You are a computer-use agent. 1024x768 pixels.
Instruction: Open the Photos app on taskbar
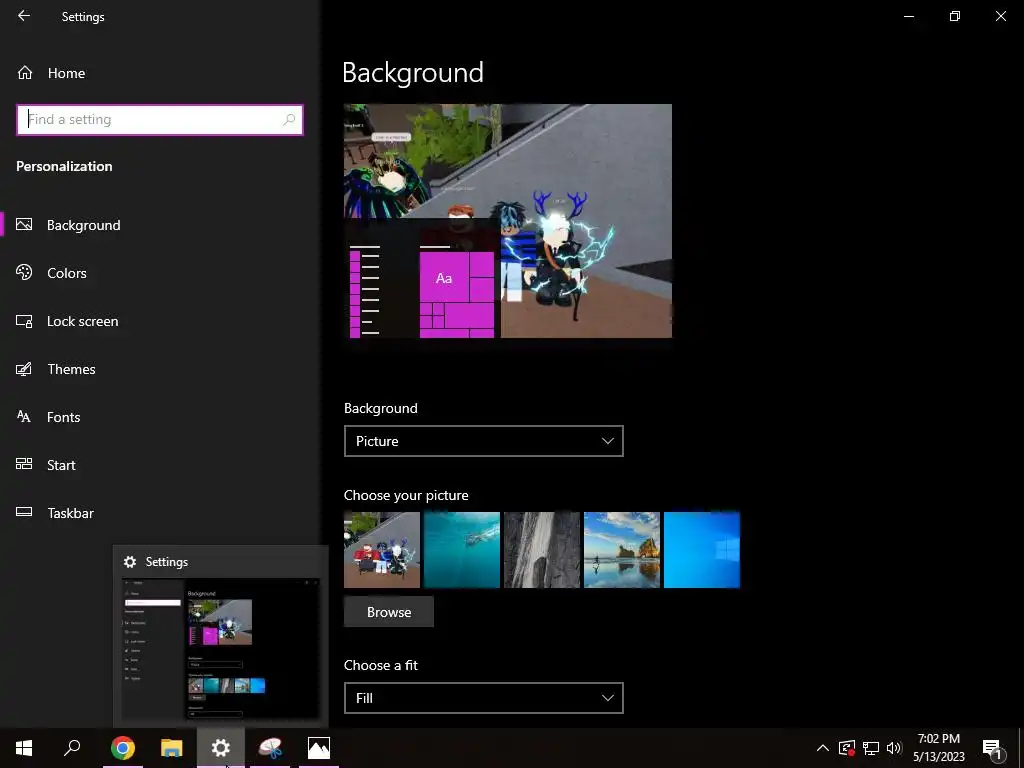tap(319, 748)
